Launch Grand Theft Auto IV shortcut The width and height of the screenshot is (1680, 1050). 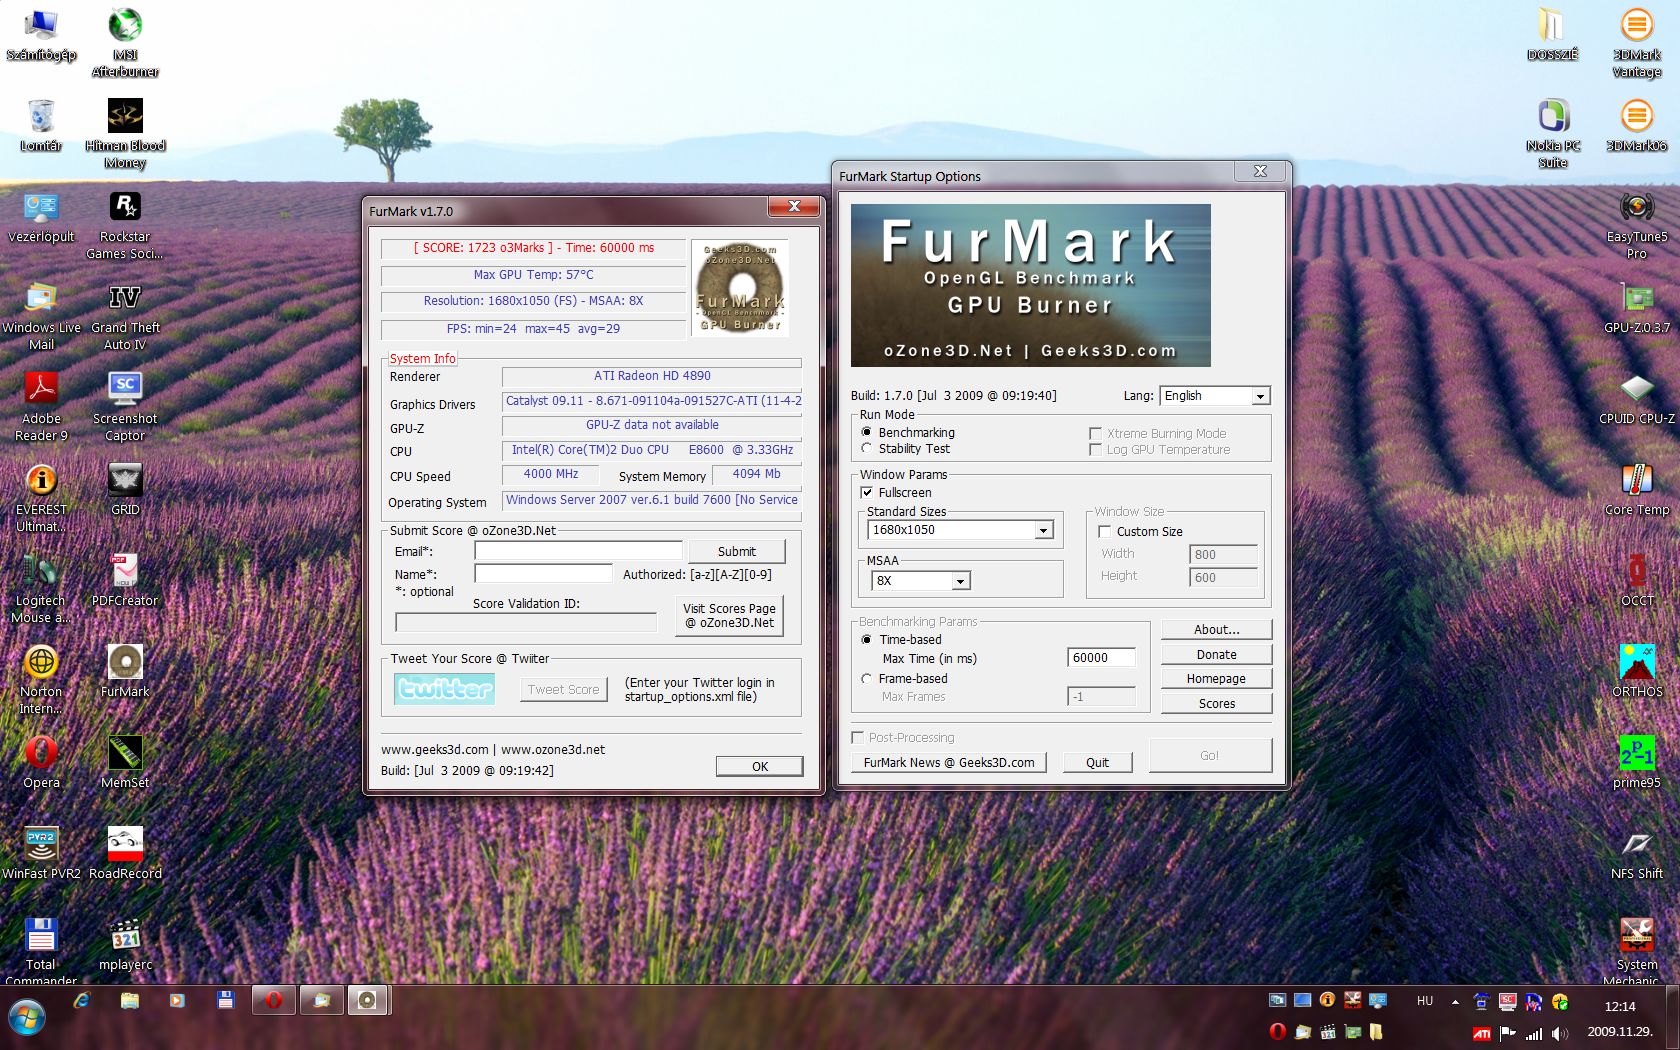pyautogui.click(x=125, y=315)
